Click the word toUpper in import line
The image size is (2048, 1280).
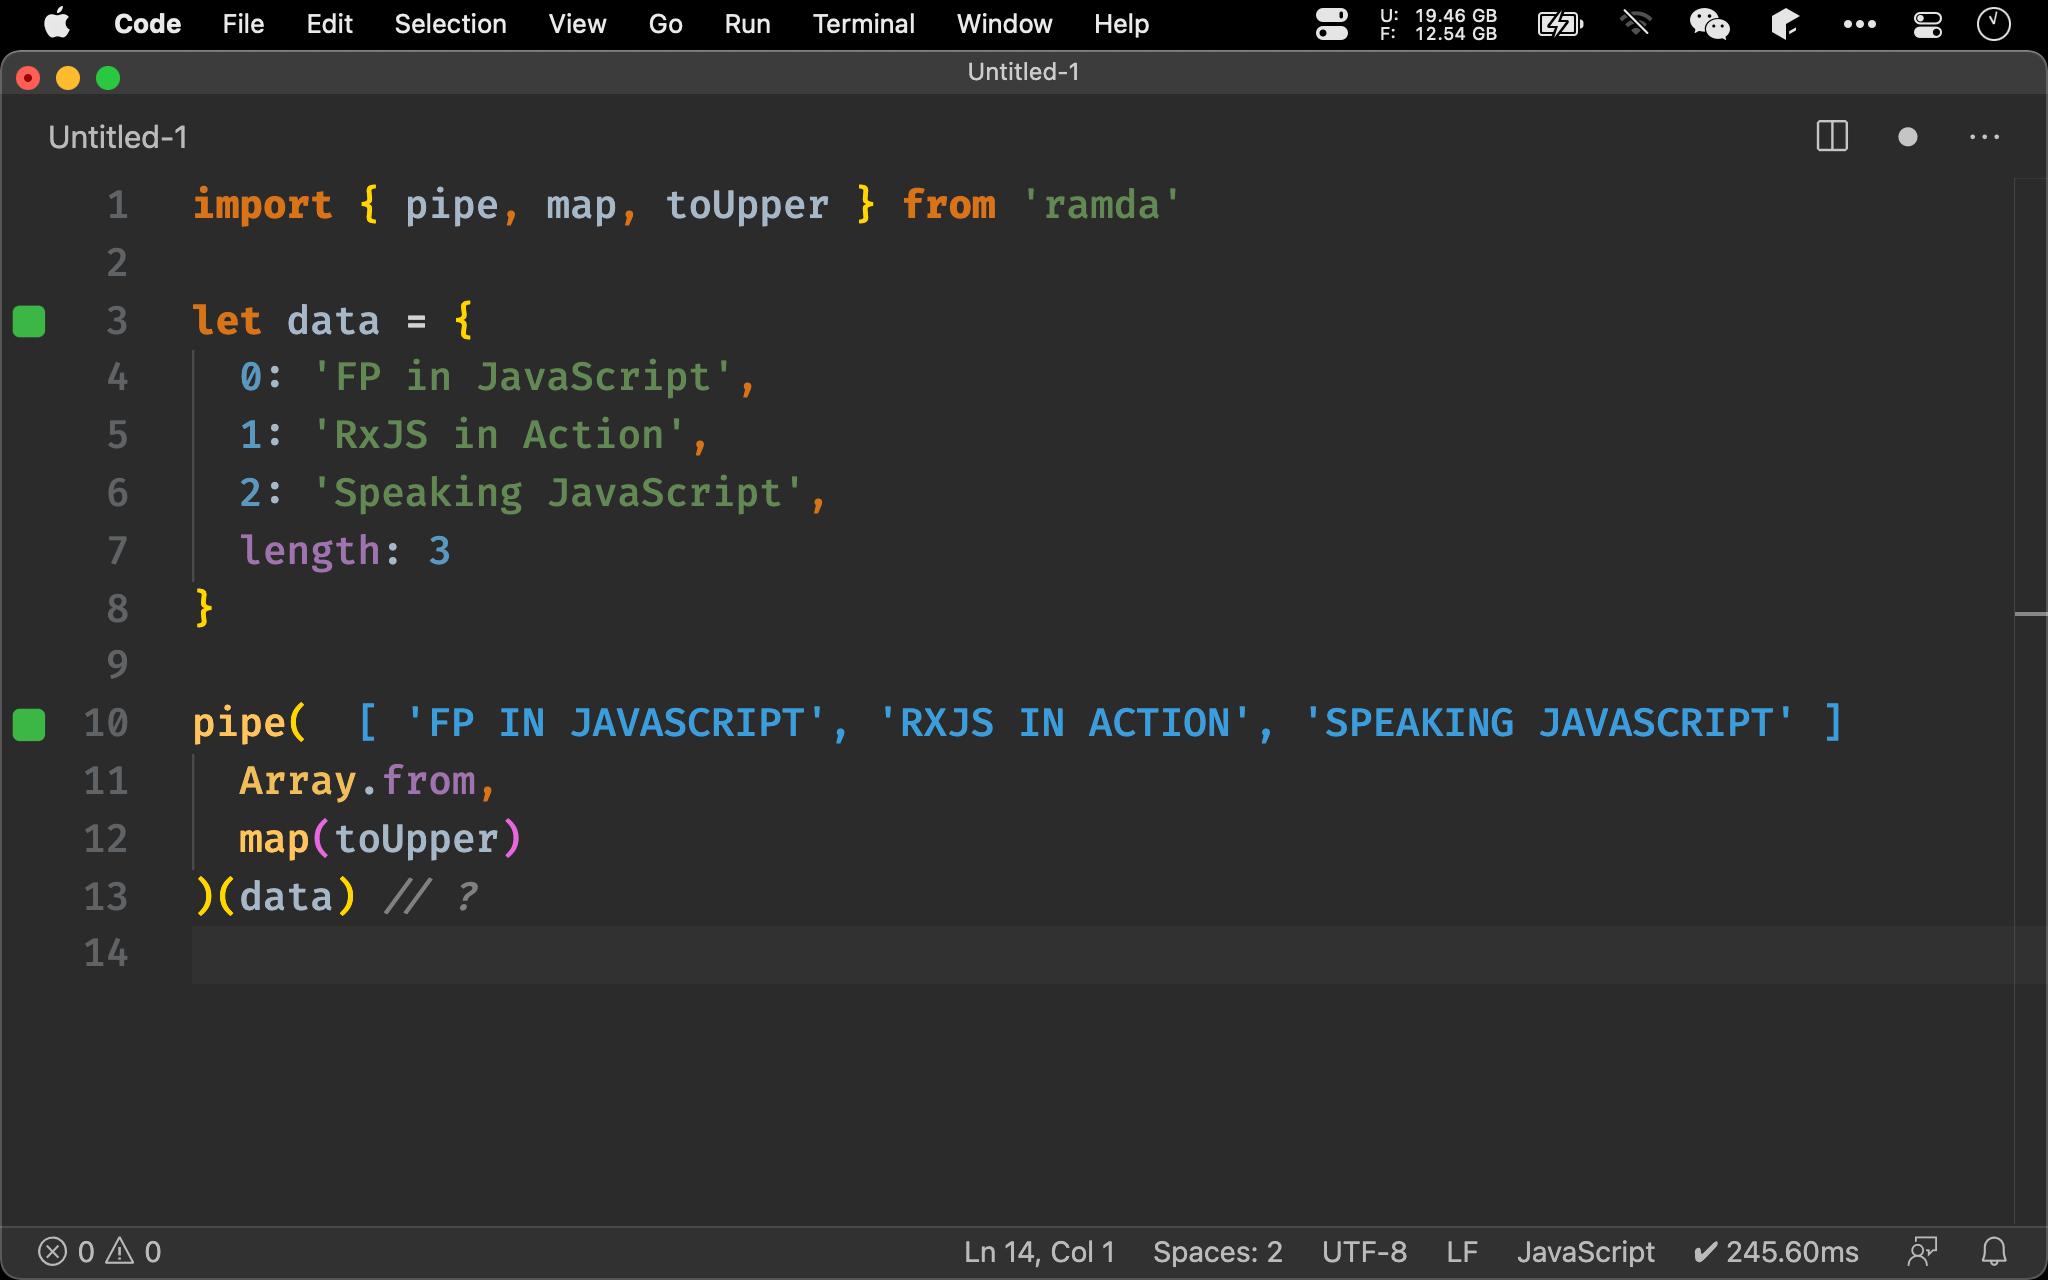click(x=747, y=205)
